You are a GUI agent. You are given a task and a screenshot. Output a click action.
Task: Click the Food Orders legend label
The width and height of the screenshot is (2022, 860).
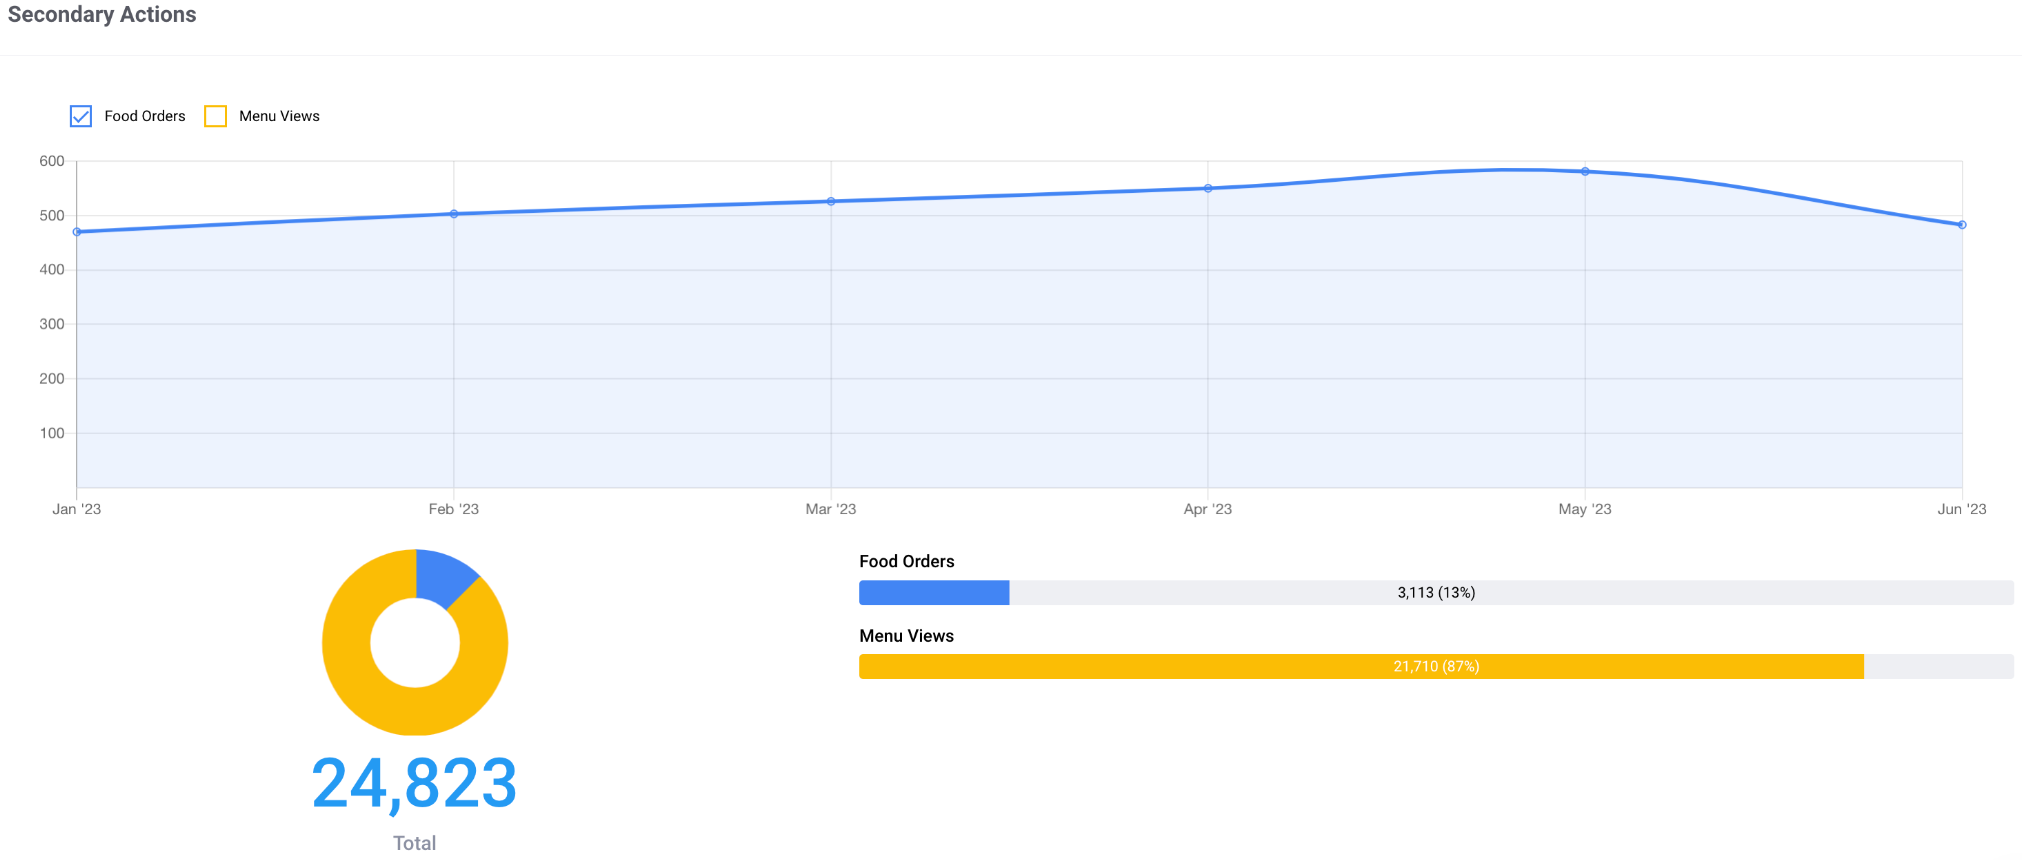145,116
